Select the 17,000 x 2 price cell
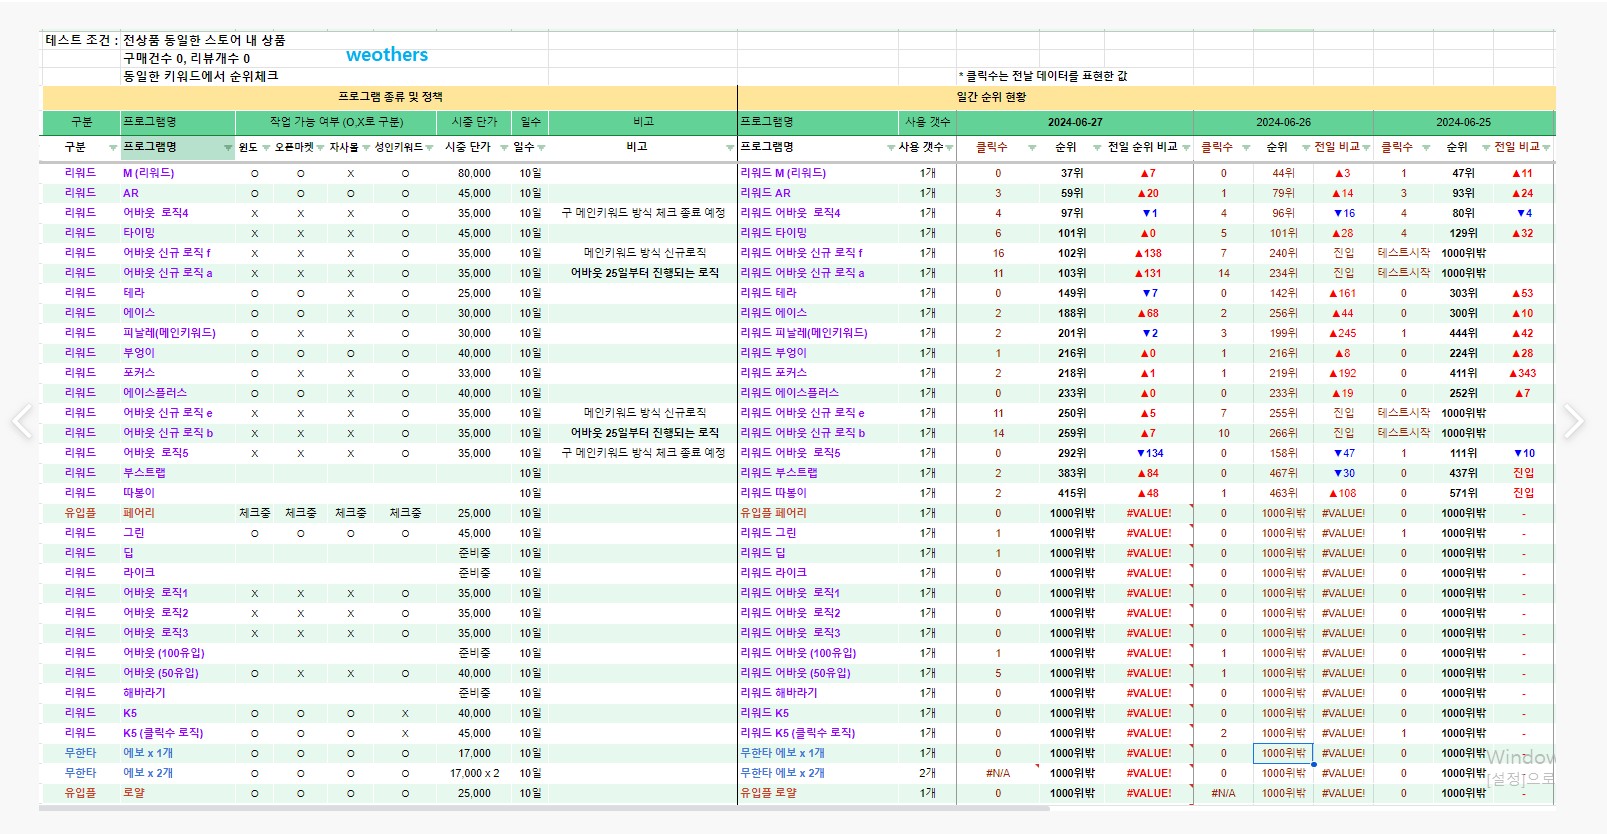1607x834 pixels. (474, 773)
